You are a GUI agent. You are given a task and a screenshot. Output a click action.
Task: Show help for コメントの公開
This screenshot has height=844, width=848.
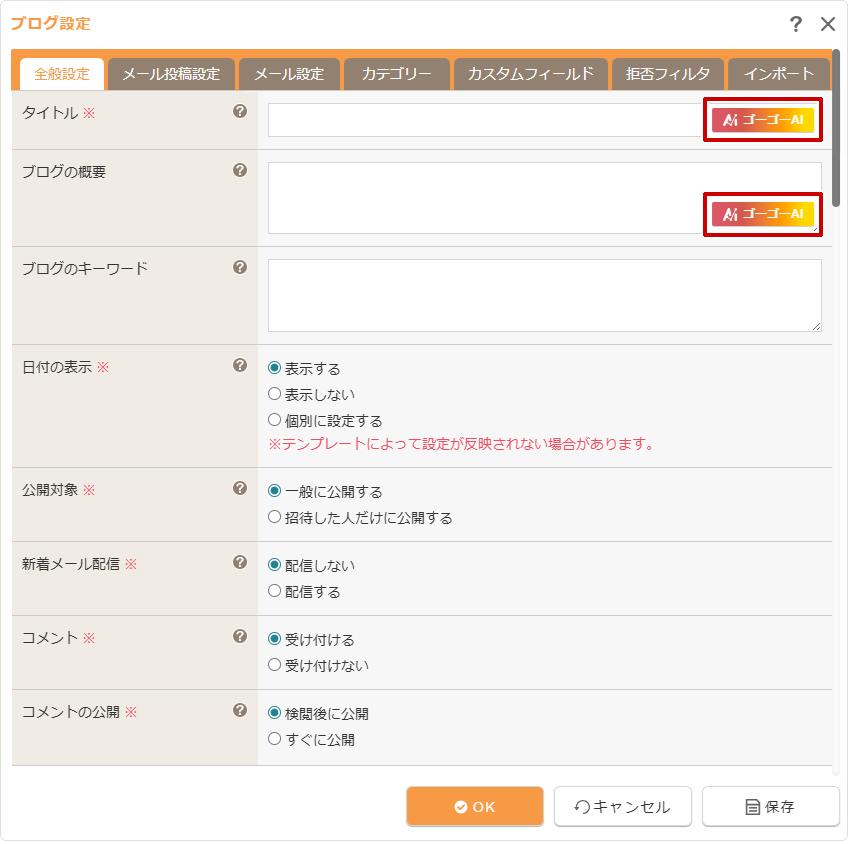(x=240, y=711)
